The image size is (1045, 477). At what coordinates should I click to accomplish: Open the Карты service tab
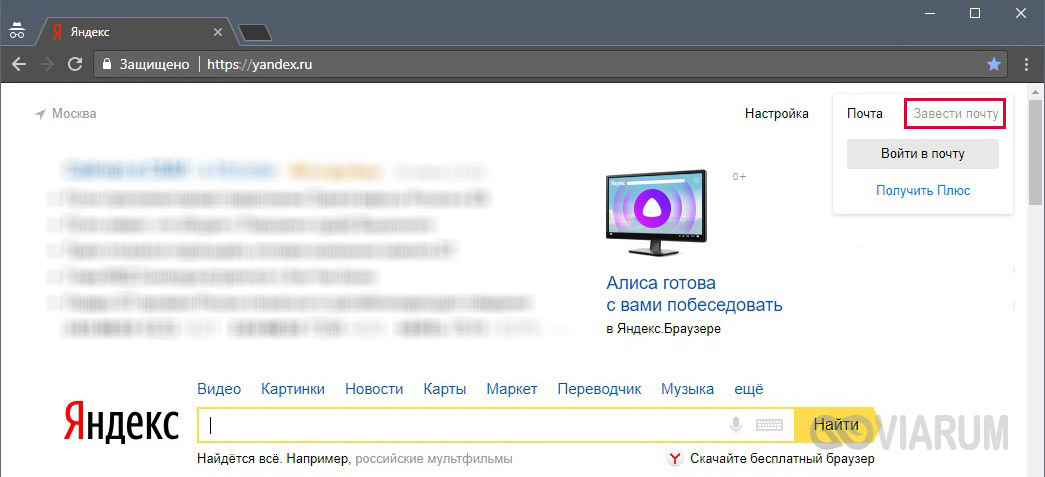tap(445, 389)
